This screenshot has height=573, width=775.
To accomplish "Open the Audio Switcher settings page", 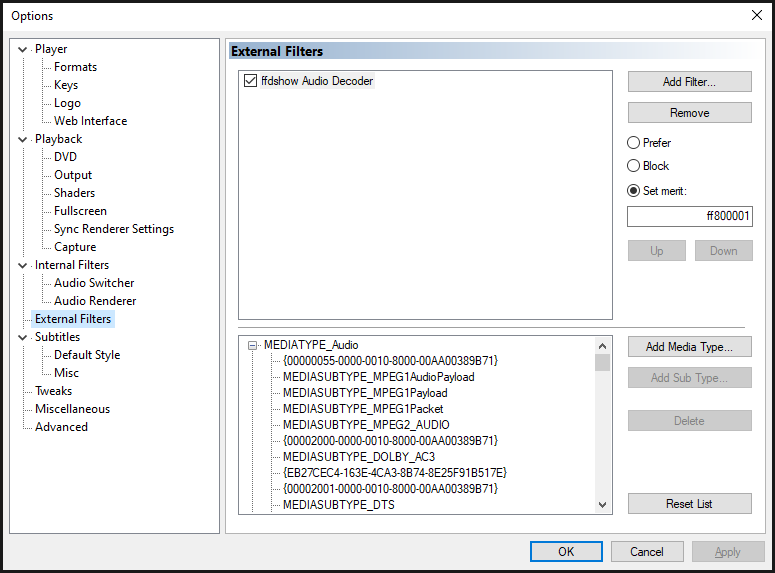I will click(x=94, y=283).
